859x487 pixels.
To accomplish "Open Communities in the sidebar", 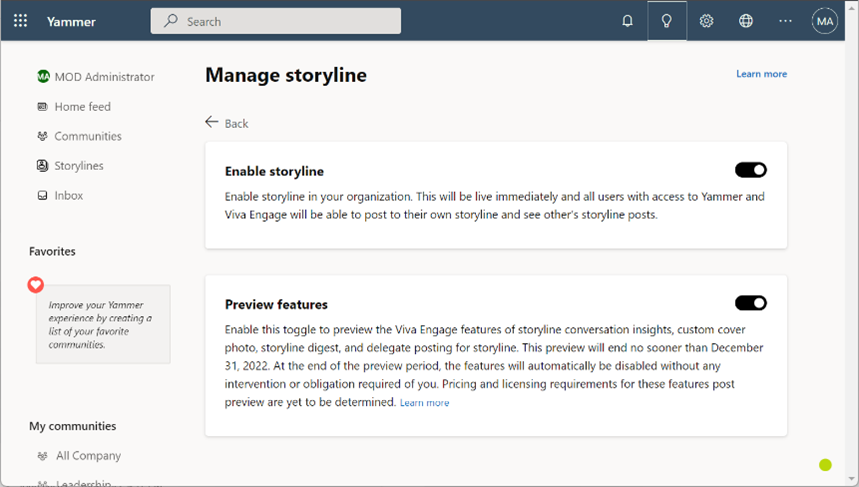I will coord(87,136).
